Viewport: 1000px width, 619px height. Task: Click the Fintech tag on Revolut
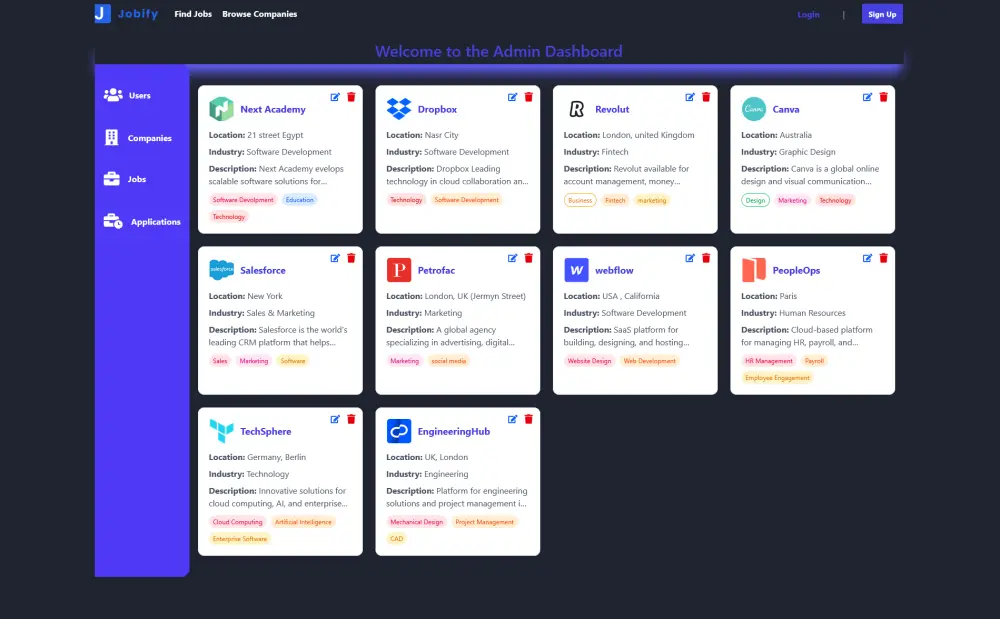coord(615,200)
